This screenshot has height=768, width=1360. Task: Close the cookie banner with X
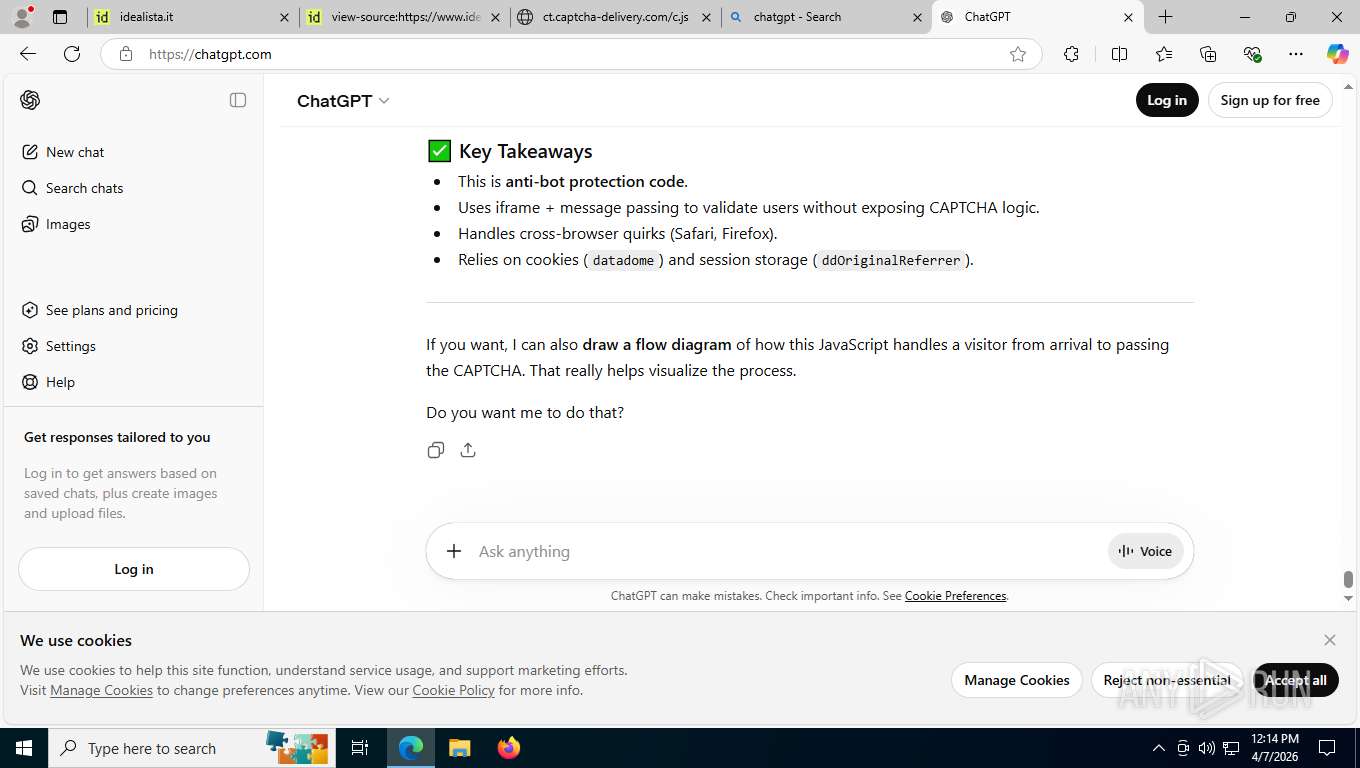coord(1330,640)
